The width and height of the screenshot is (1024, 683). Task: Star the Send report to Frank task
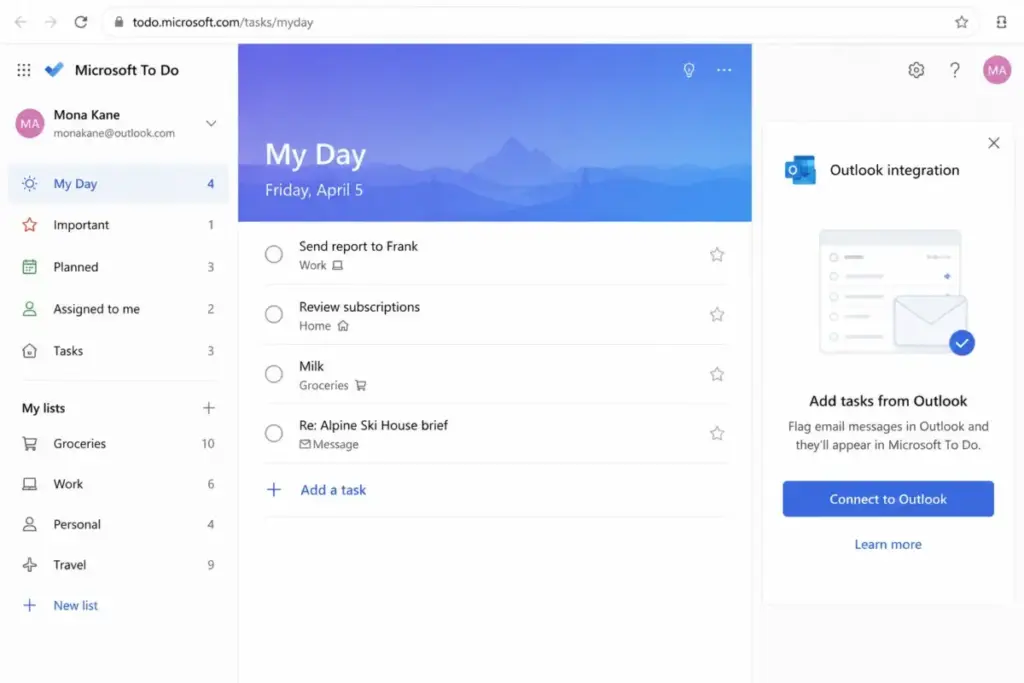click(x=716, y=255)
